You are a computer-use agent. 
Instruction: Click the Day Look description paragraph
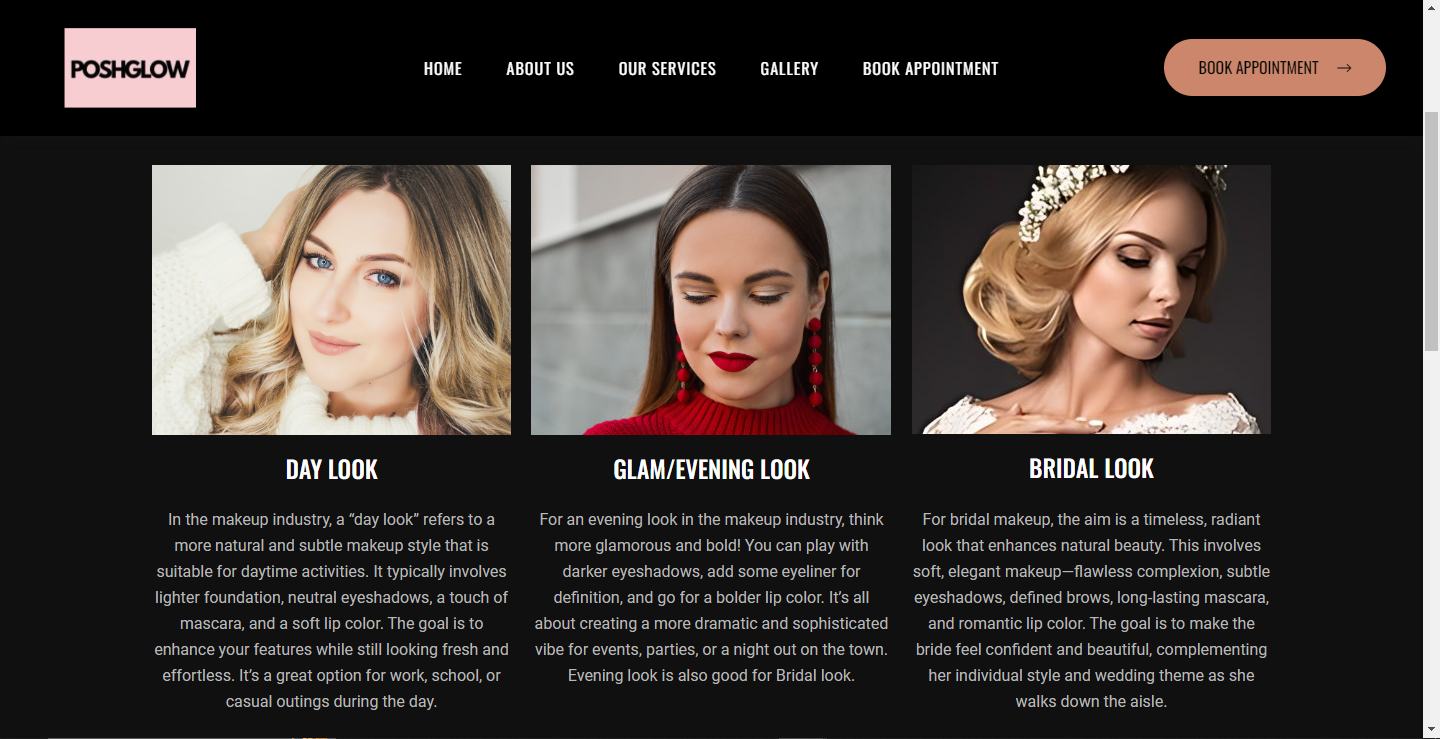click(x=331, y=610)
